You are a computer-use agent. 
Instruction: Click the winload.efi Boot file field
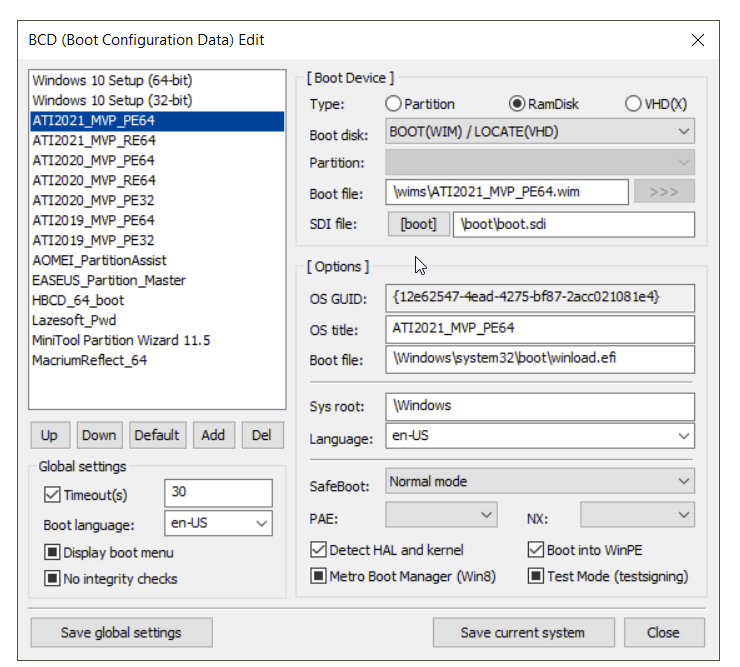(x=540, y=359)
